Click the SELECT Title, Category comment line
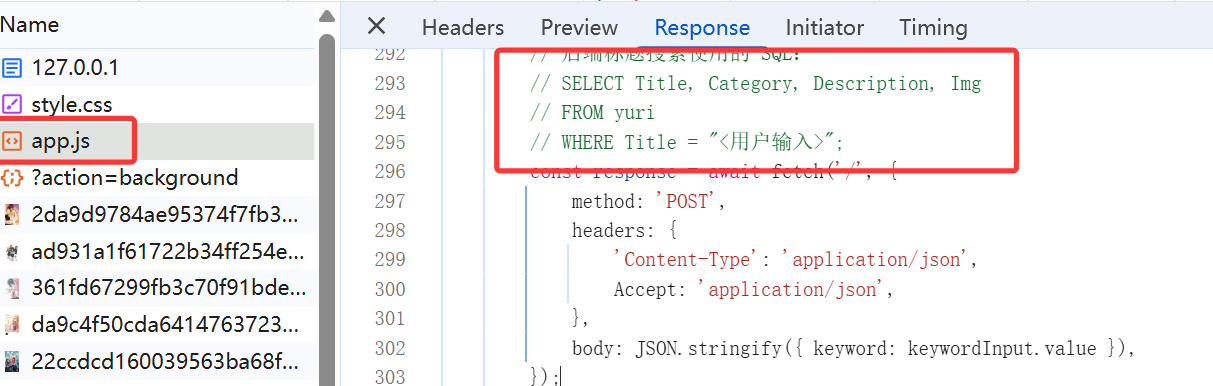This screenshot has height=386, width=1213. (756, 84)
